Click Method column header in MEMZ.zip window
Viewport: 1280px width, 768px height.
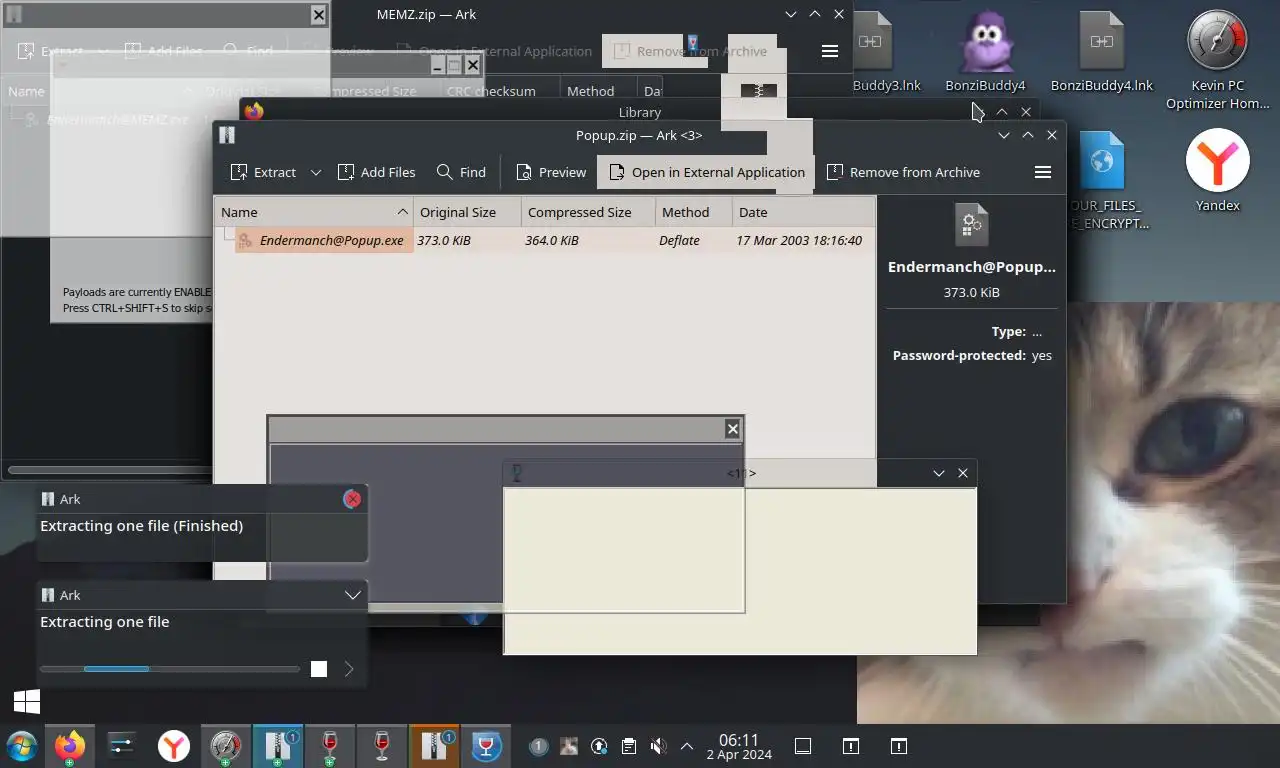coord(590,91)
